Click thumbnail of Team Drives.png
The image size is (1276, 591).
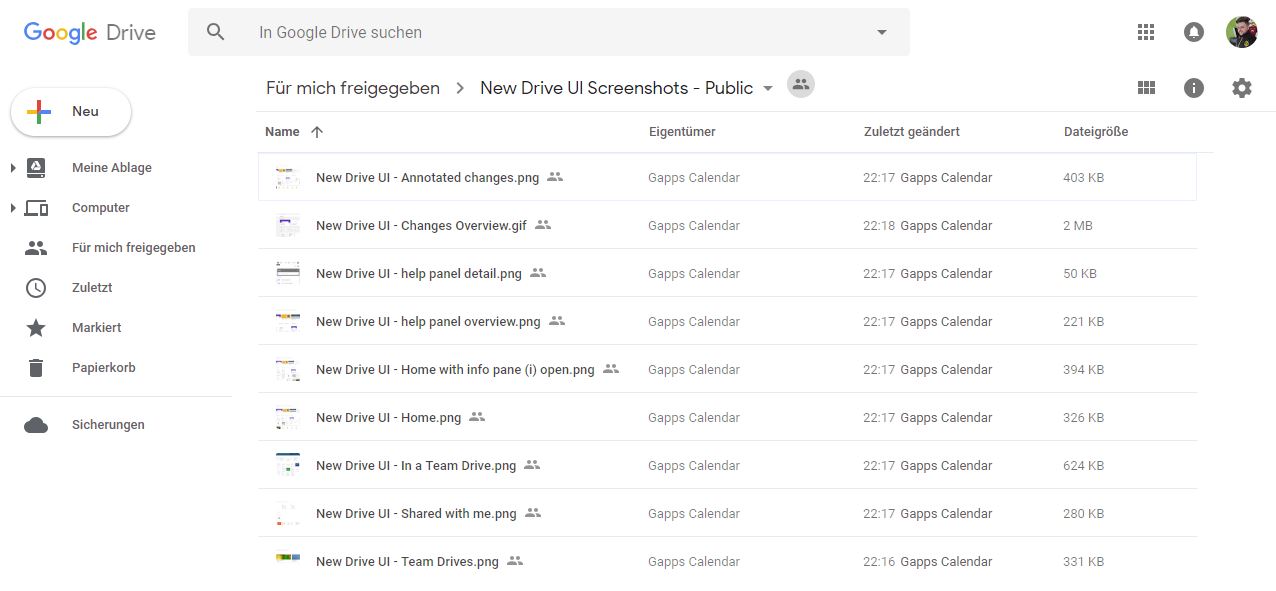pyautogui.click(x=288, y=558)
